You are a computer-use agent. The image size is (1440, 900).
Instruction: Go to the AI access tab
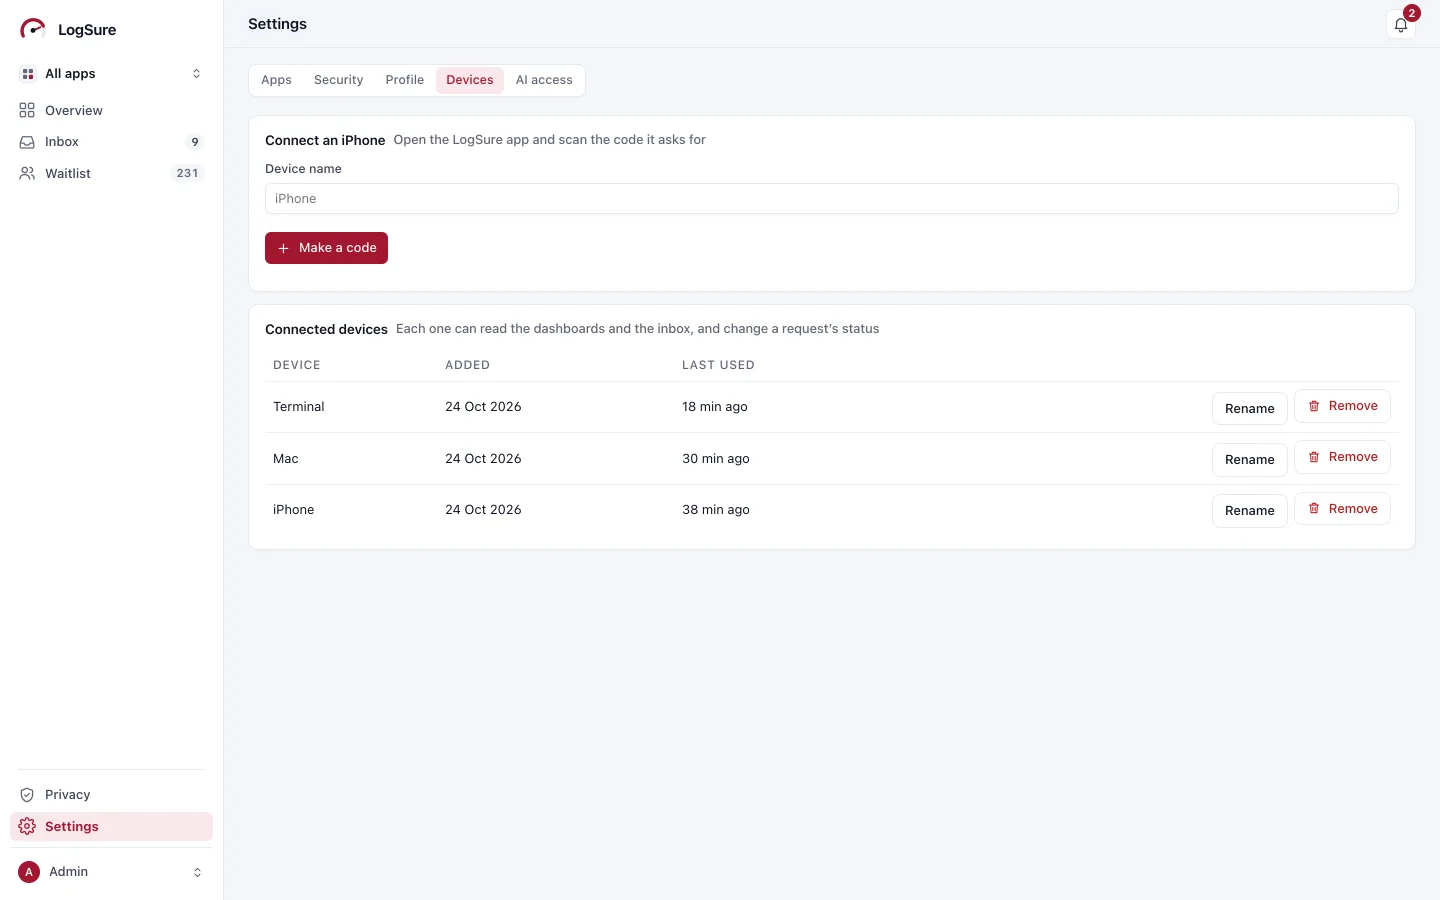tap(544, 80)
